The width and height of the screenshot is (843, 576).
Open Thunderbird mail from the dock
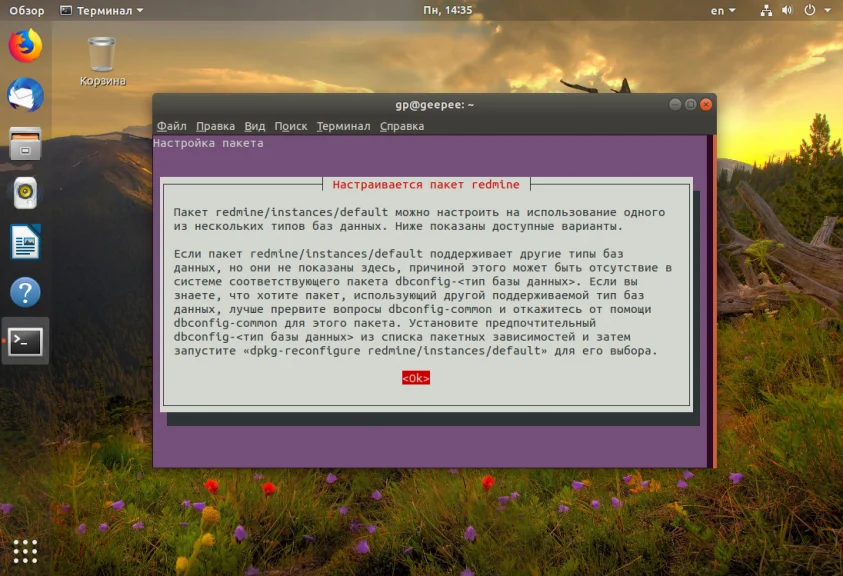coord(25,95)
